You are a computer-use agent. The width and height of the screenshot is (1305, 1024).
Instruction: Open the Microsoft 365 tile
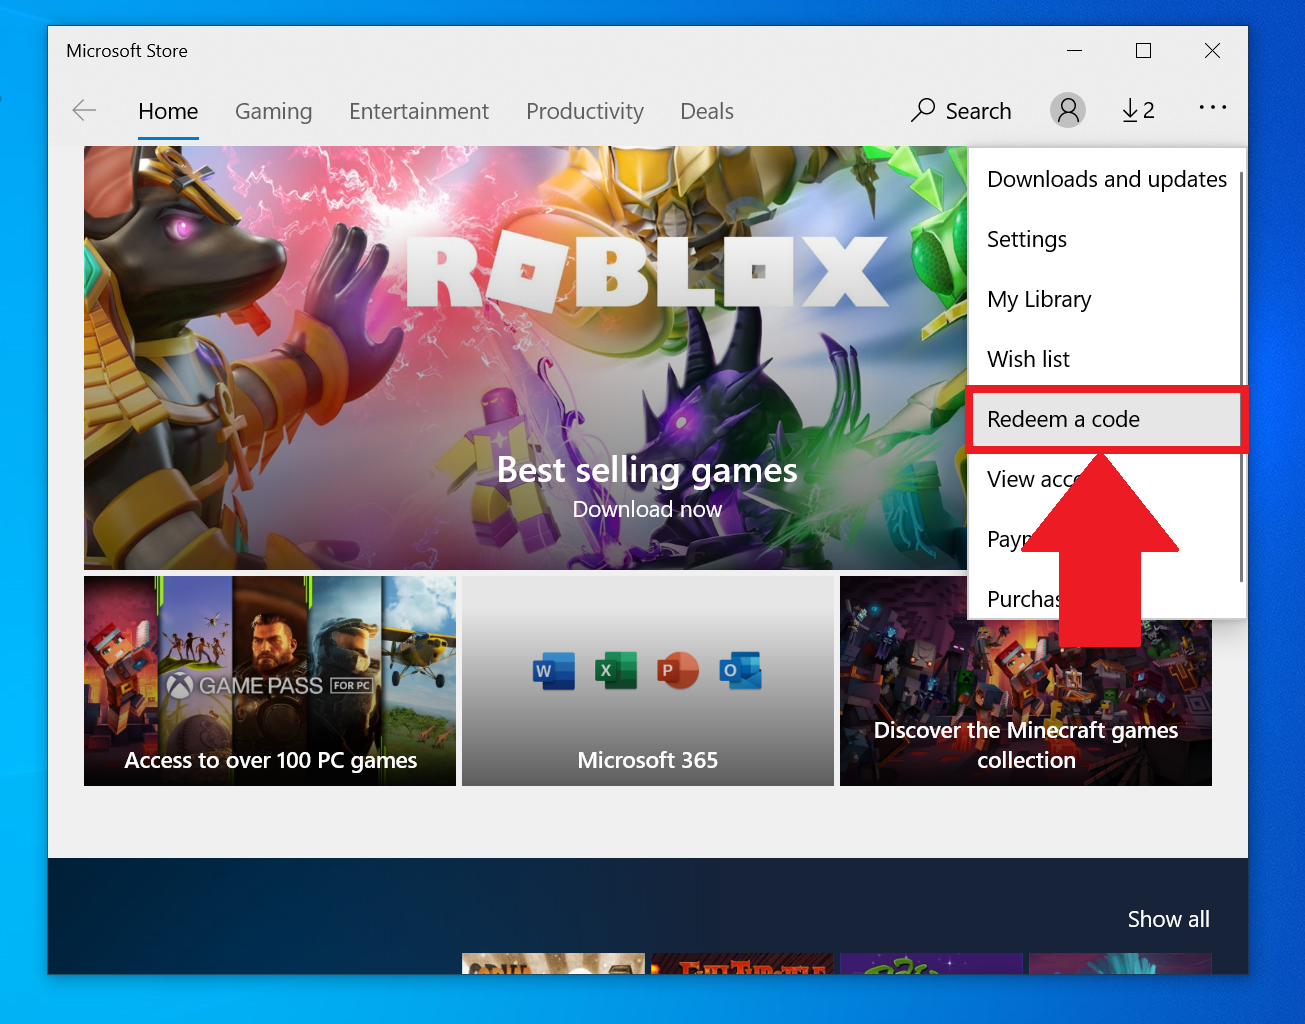[x=648, y=681]
